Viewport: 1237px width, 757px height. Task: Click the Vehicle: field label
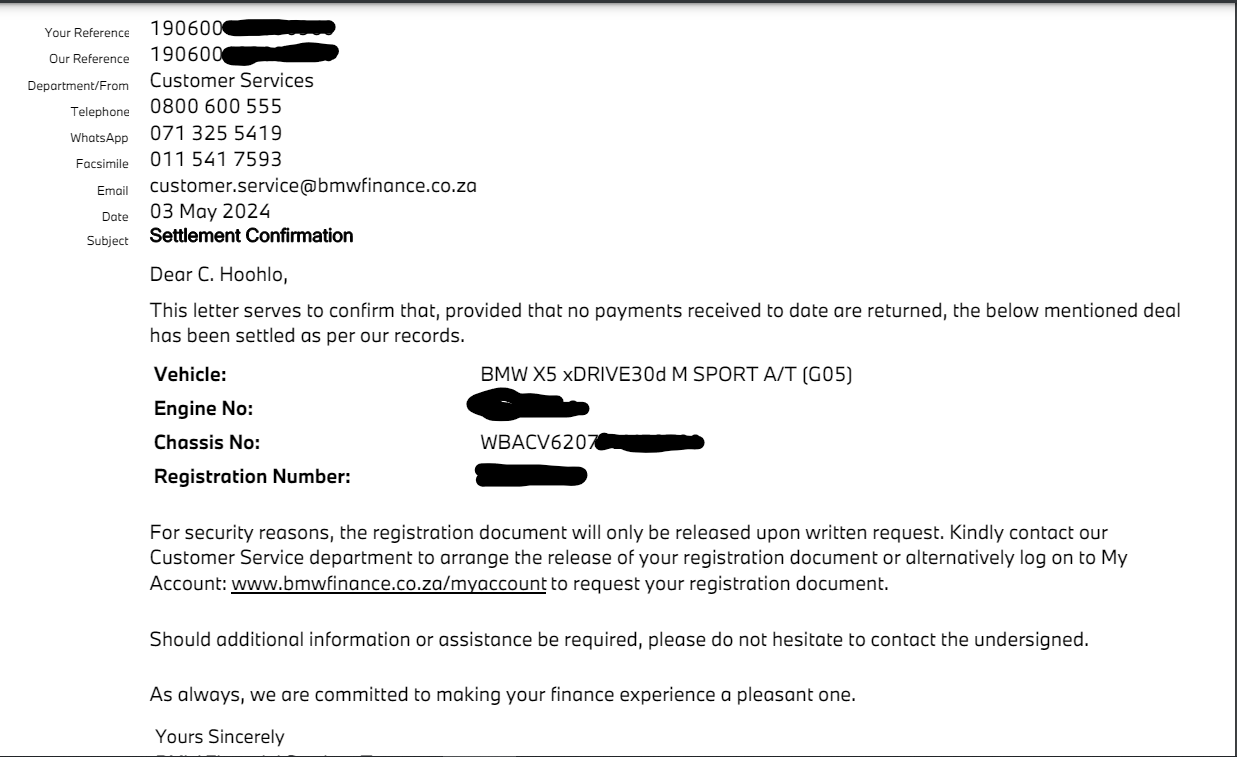click(191, 376)
